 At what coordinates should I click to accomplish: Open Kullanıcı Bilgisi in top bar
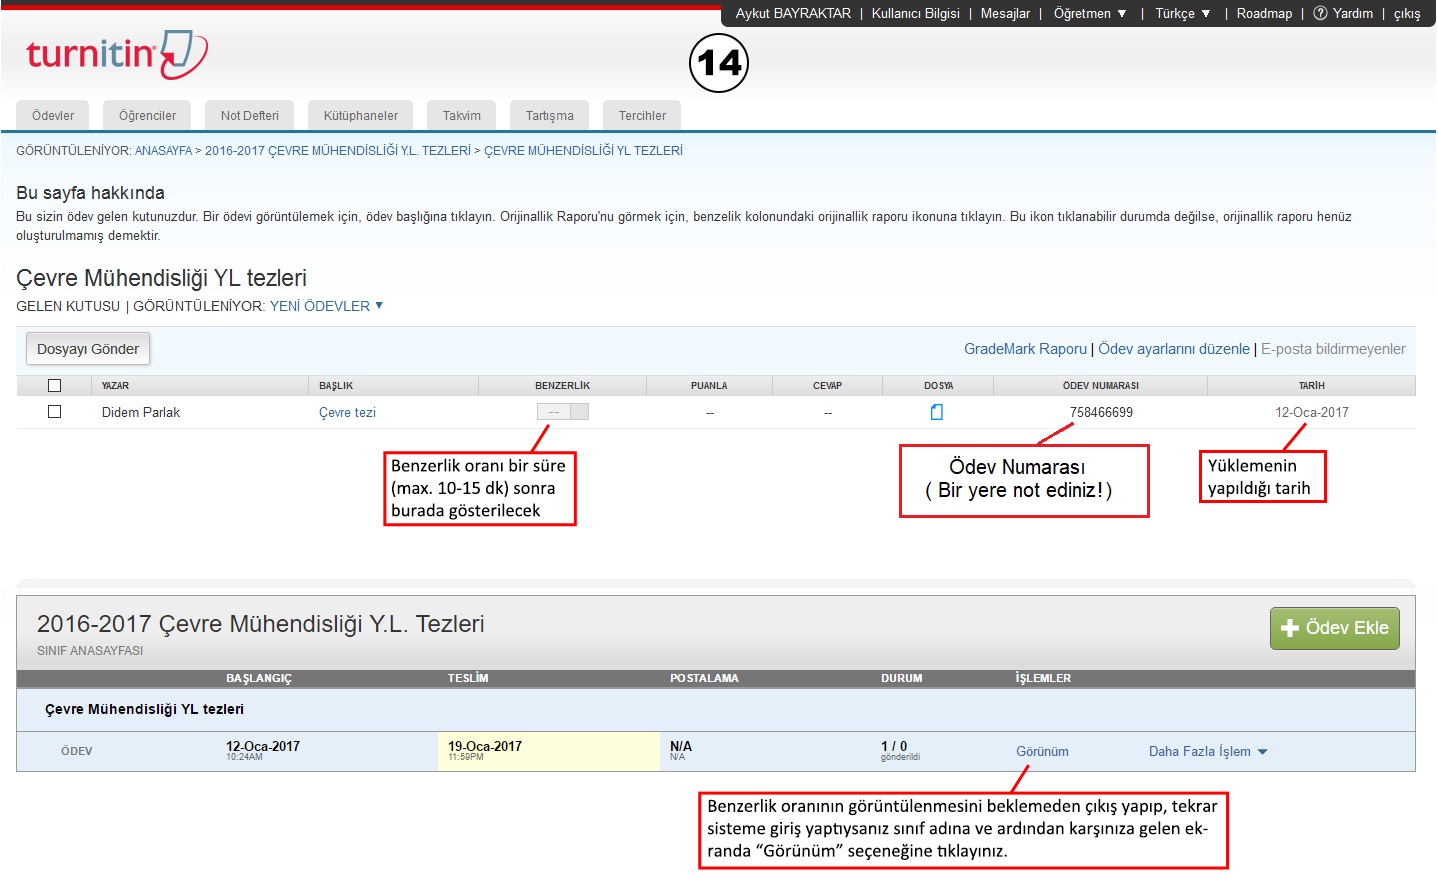[915, 13]
